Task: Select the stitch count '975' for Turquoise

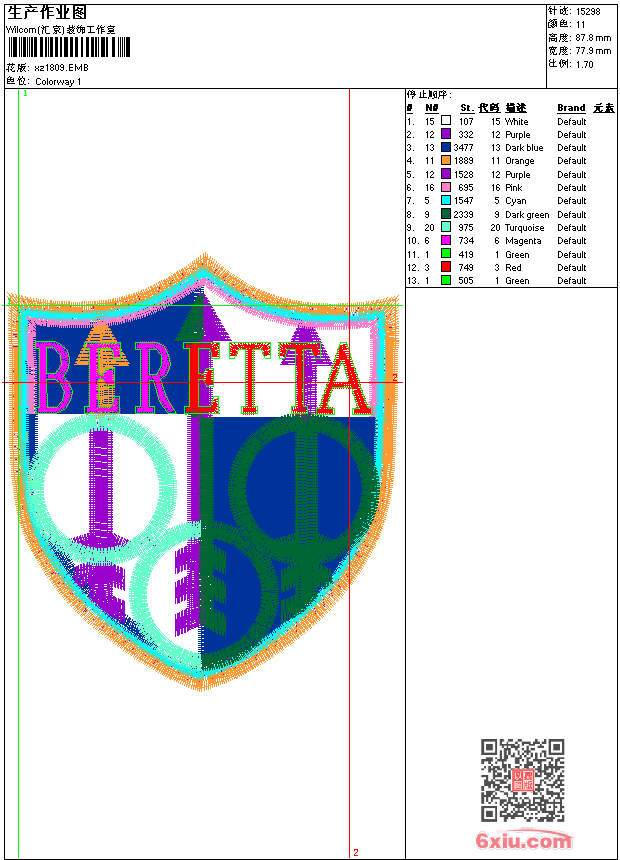Action: (466, 228)
